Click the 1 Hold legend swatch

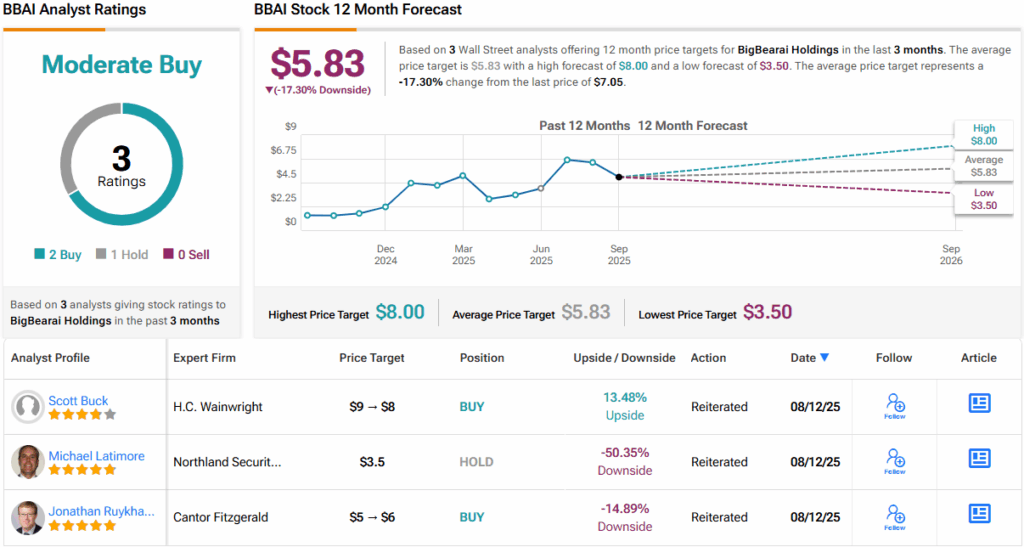100,255
